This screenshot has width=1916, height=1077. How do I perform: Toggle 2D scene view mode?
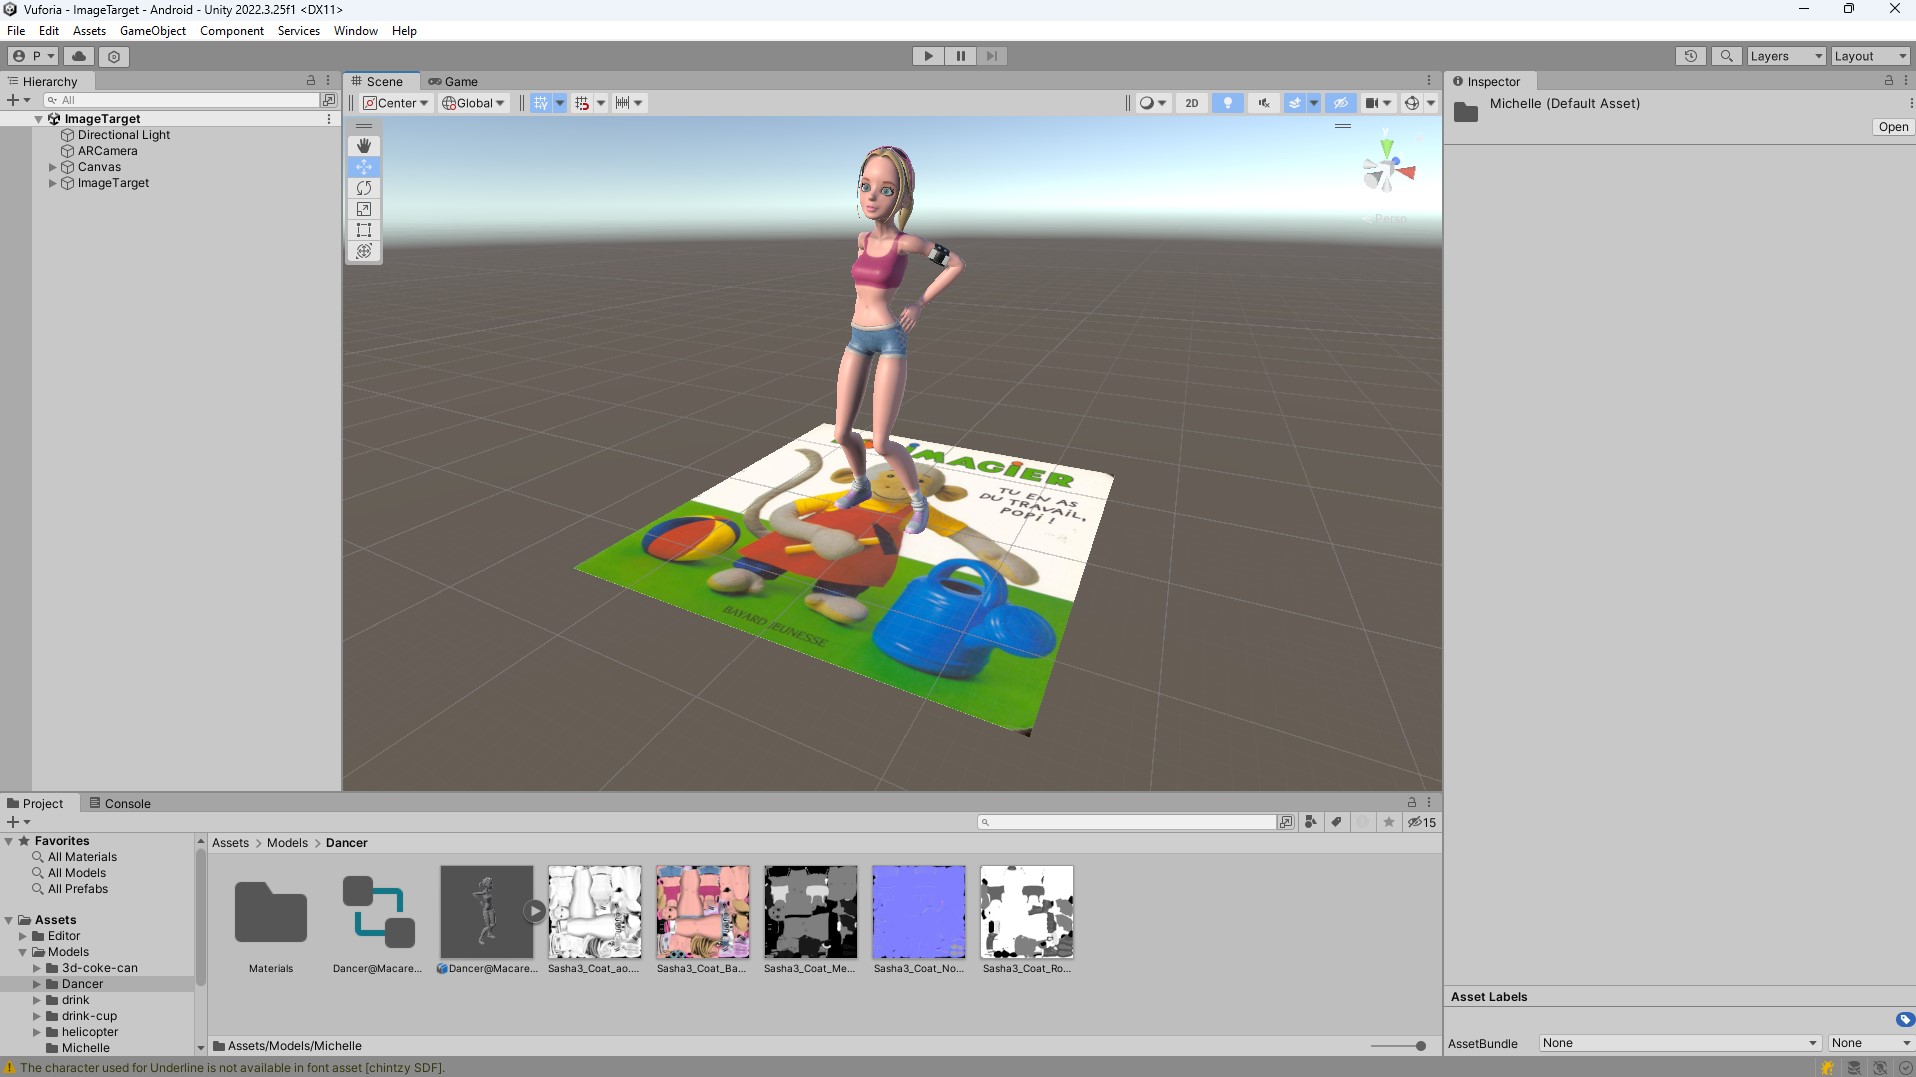coord(1192,102)
